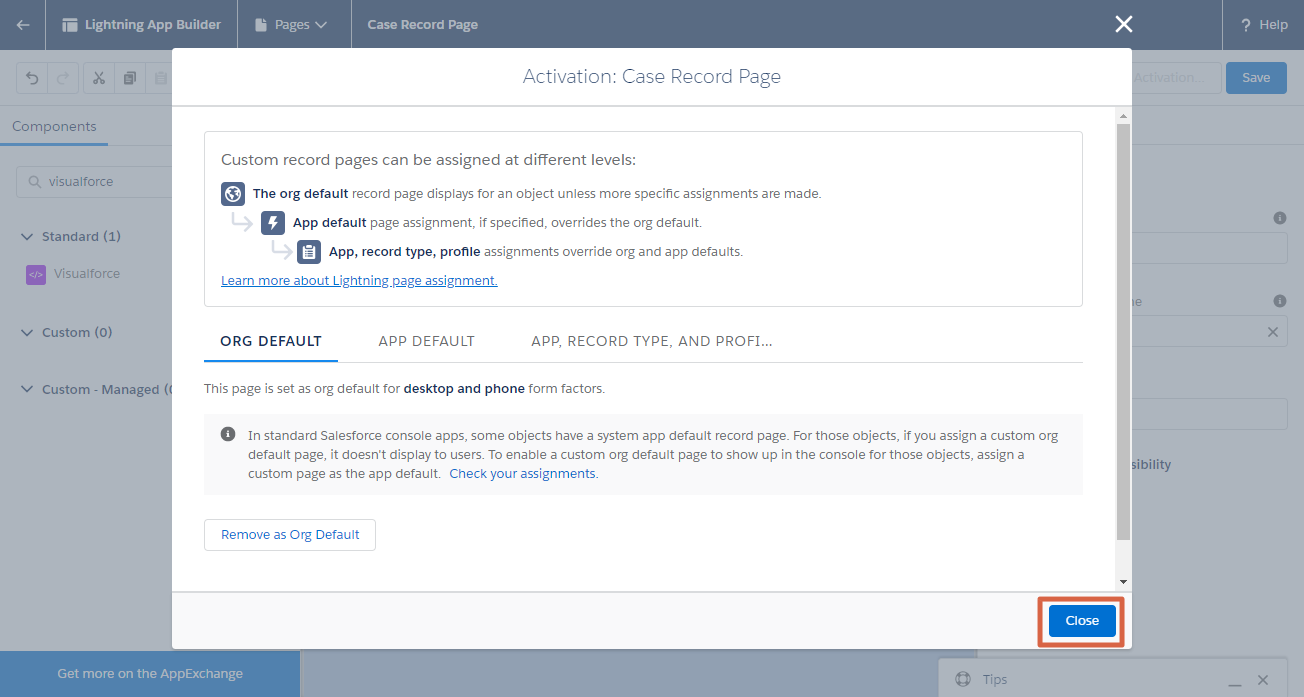Open the Help menu
This screenshot has height=697, width=1304.
[x=1264, y=25]
